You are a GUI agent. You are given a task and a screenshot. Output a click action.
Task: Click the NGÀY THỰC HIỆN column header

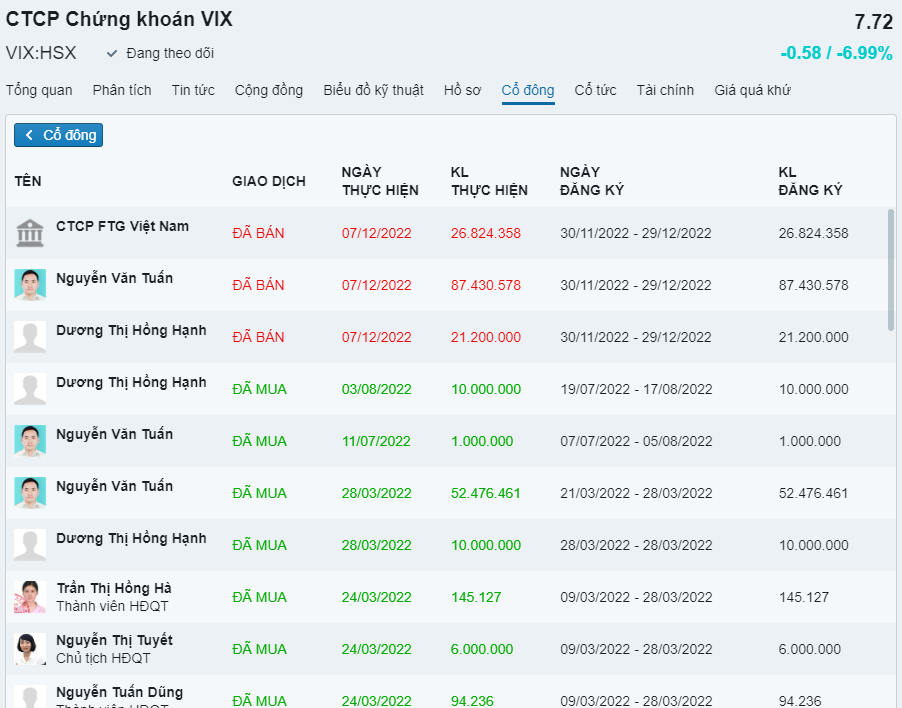click(380, 181)
